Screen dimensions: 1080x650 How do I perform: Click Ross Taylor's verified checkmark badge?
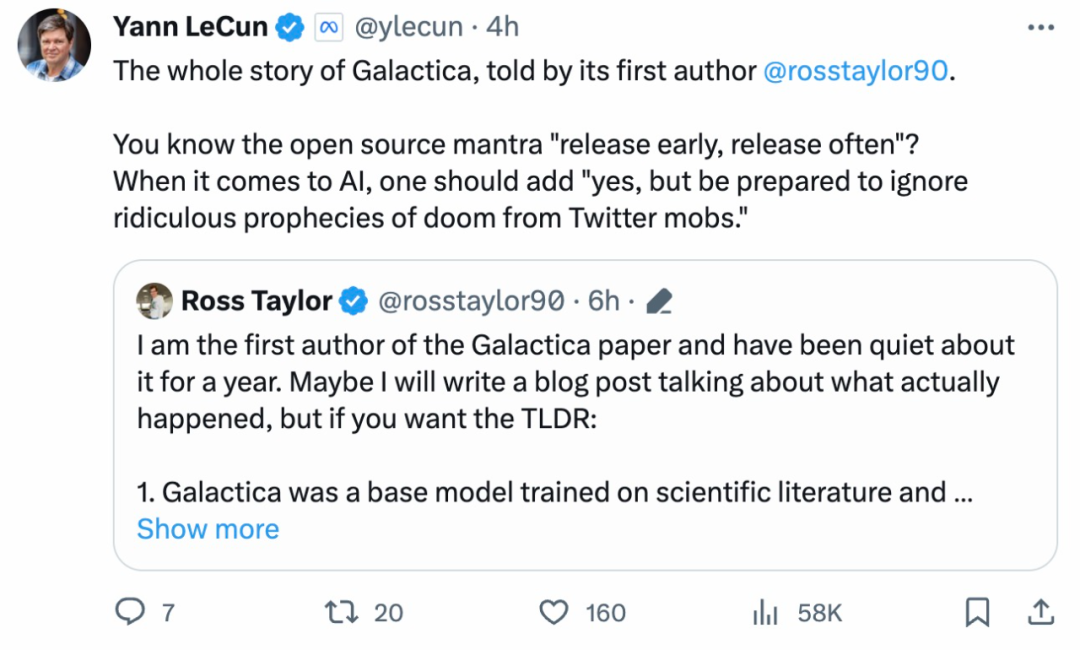[x=354, y=302]
